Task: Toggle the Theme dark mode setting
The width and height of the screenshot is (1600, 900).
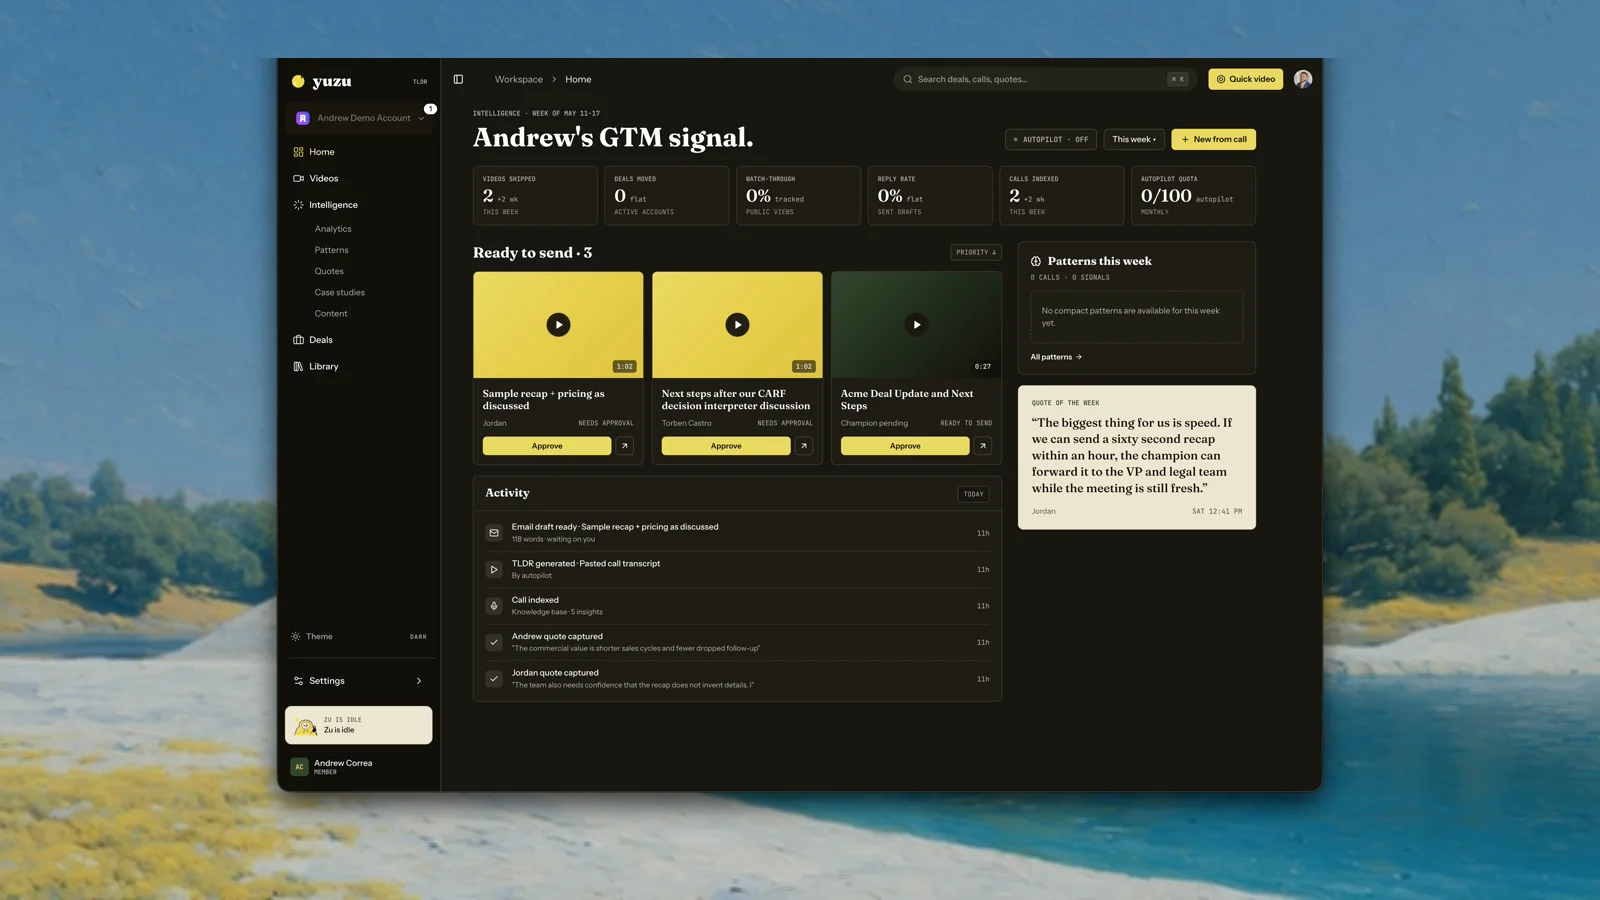Action: 359,636
